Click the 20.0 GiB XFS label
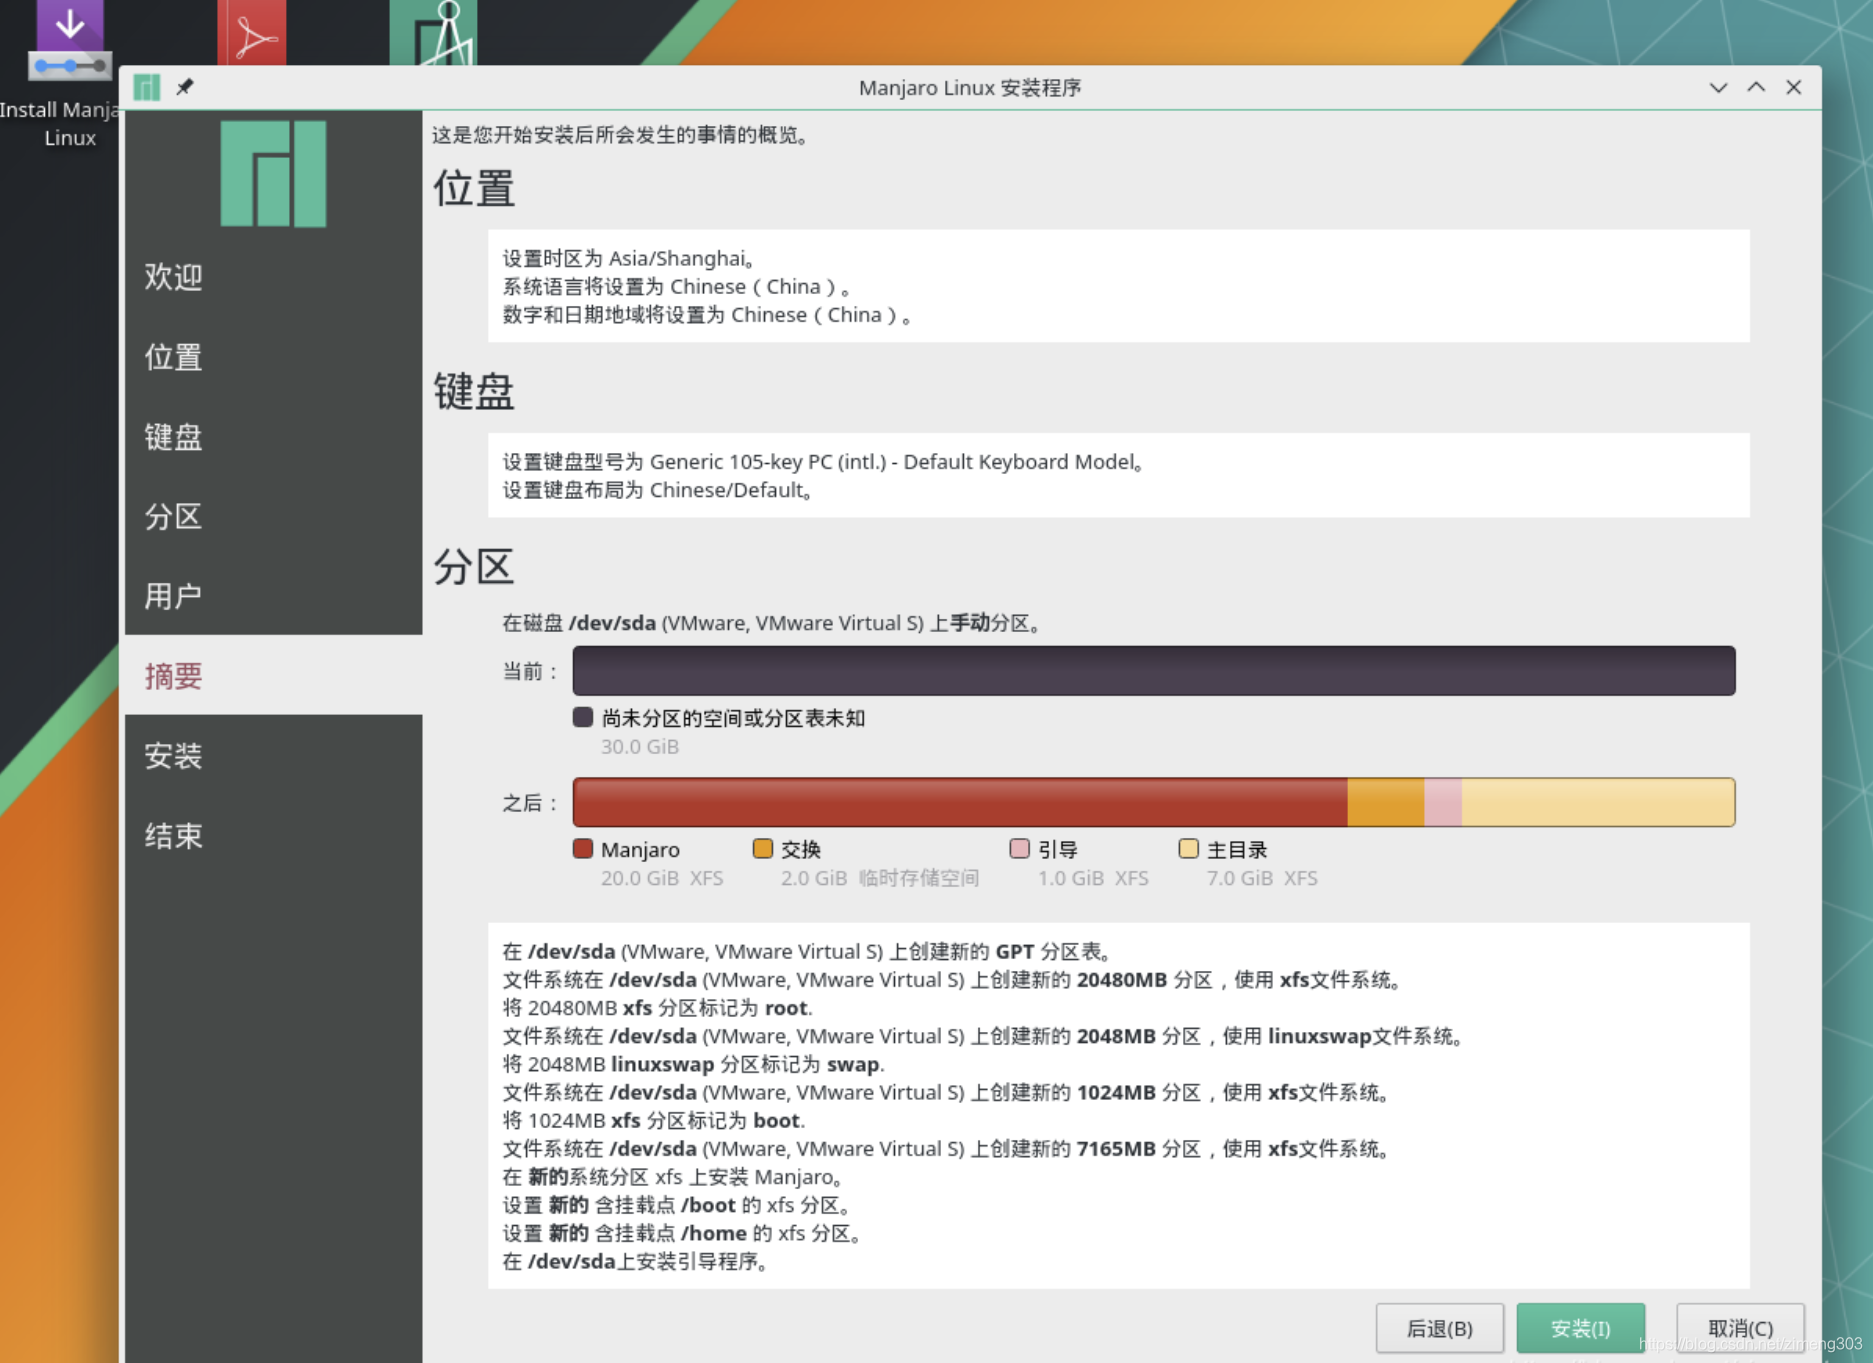The height and width of the screenshot is (1363, 1873). [x=662, y=878]
